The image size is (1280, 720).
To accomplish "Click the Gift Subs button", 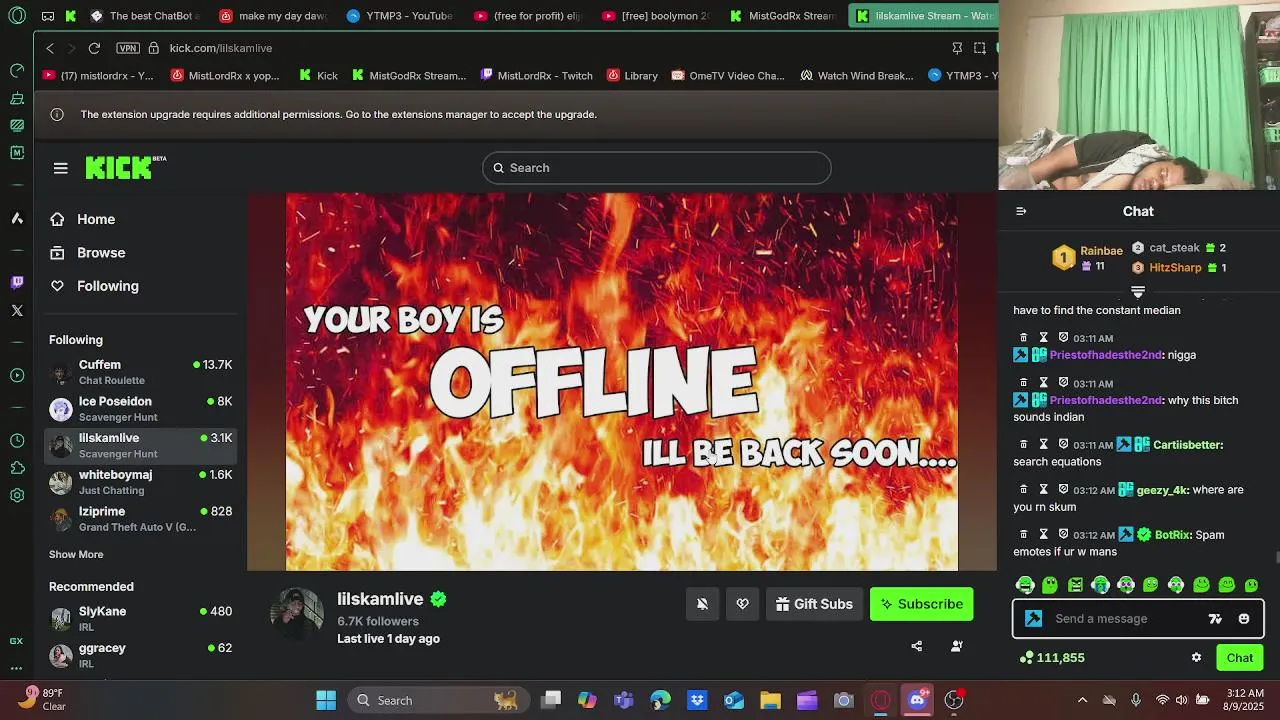I will [x=814, y=604].
